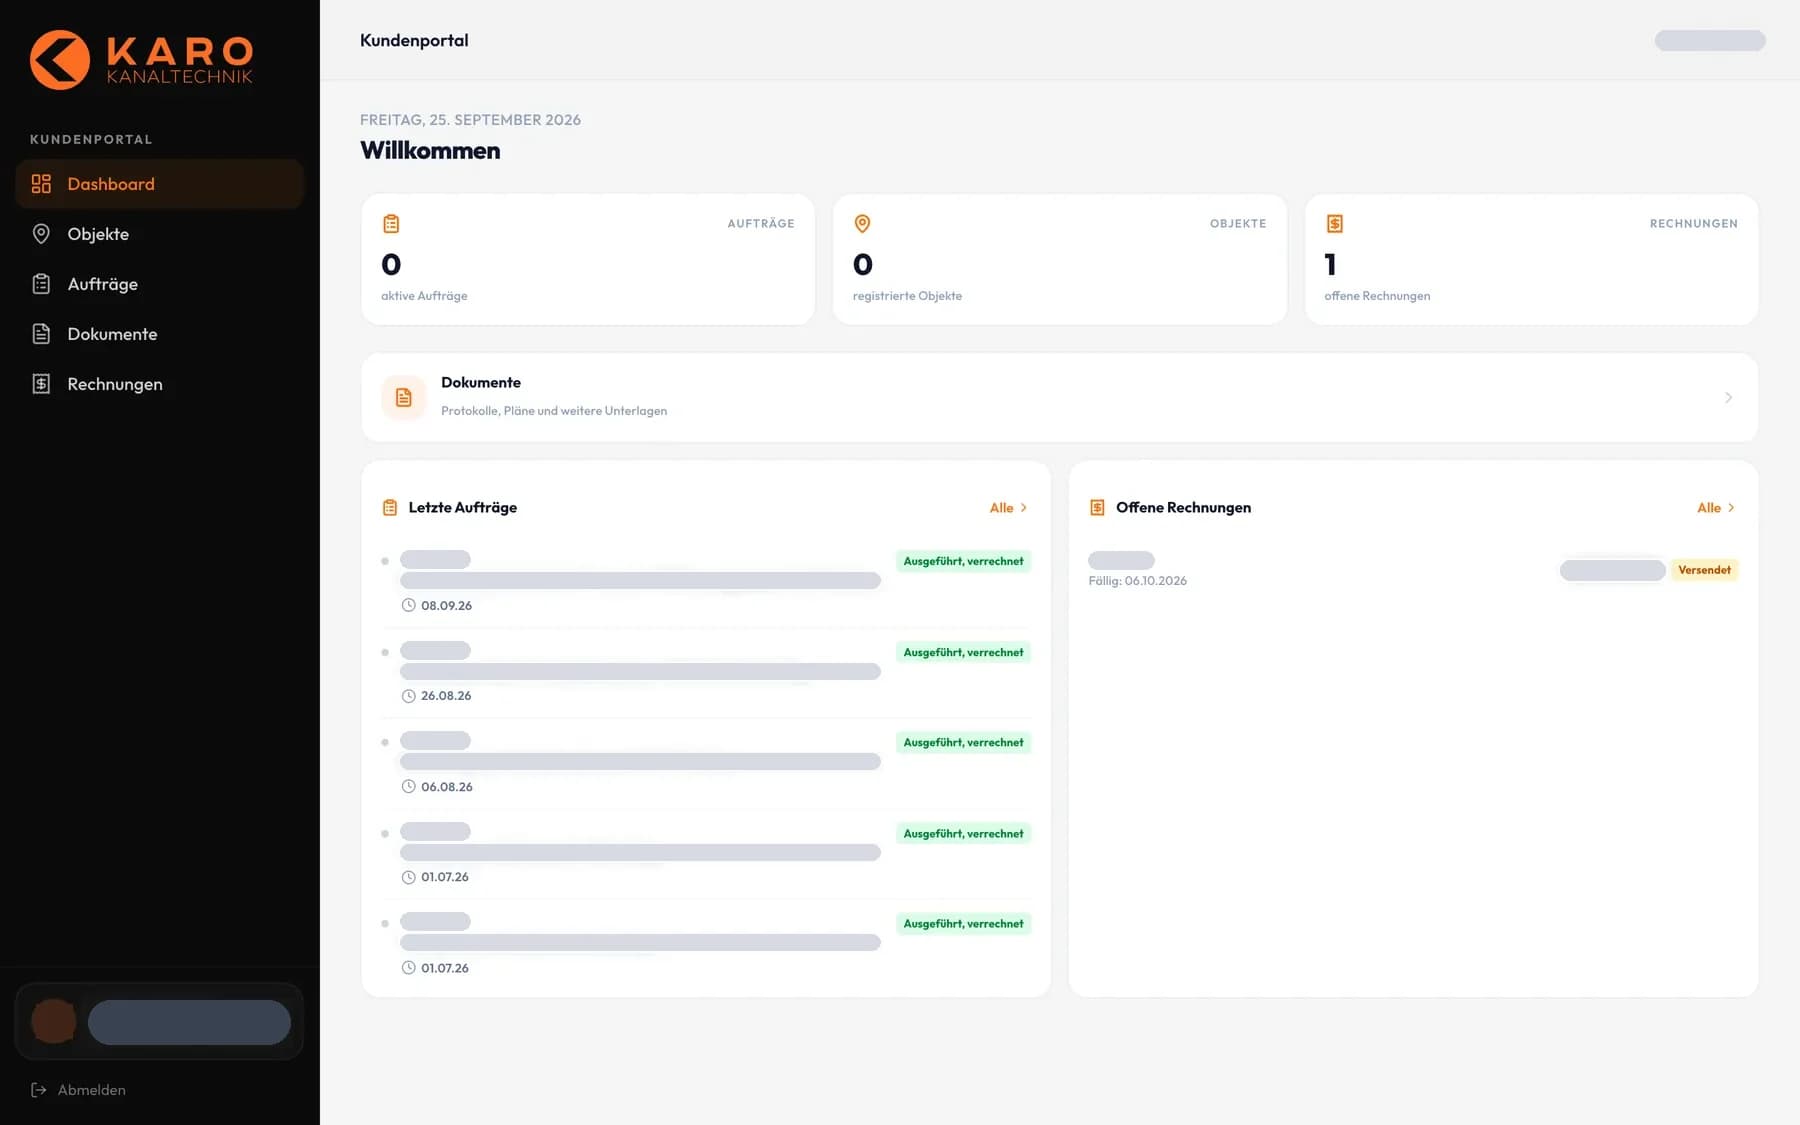This screenshot has width=1800, height=1125.
Task: Open the offene Rechnungen stat card
Action: pos(1532,260)
